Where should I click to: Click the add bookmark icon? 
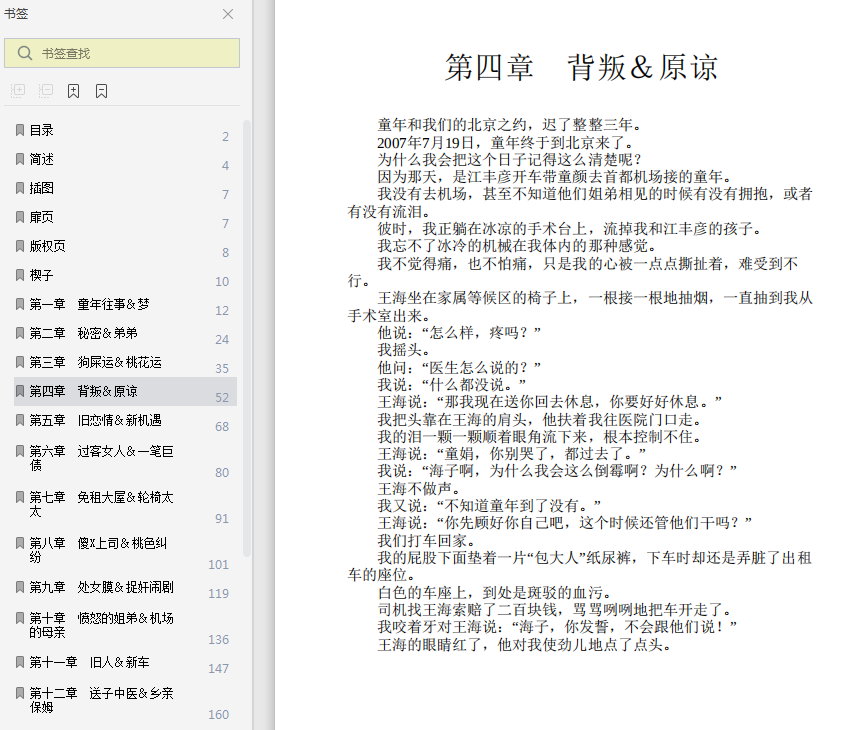(73, 91)
